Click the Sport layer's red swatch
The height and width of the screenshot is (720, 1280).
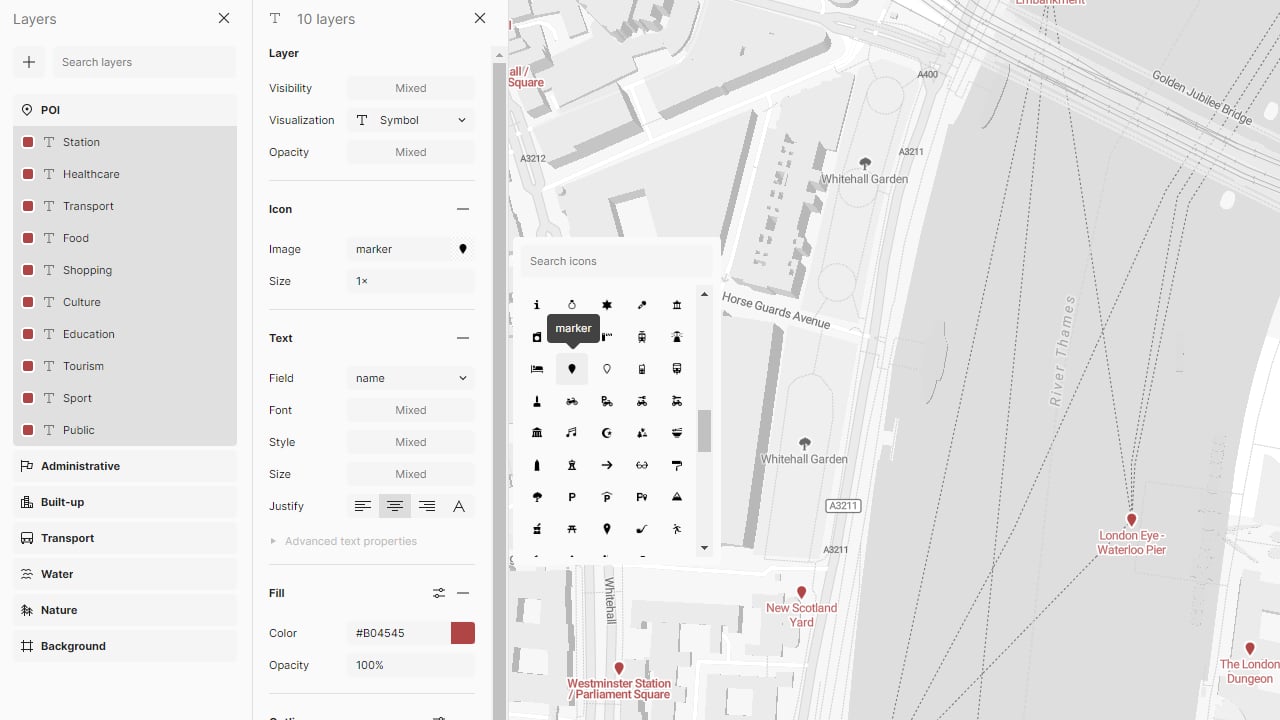click(x=28, y=398)
